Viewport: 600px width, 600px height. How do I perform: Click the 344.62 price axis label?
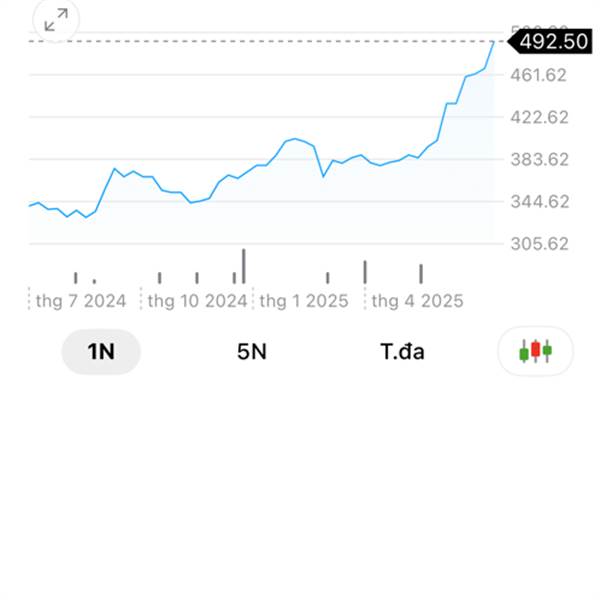pos(540,202)
